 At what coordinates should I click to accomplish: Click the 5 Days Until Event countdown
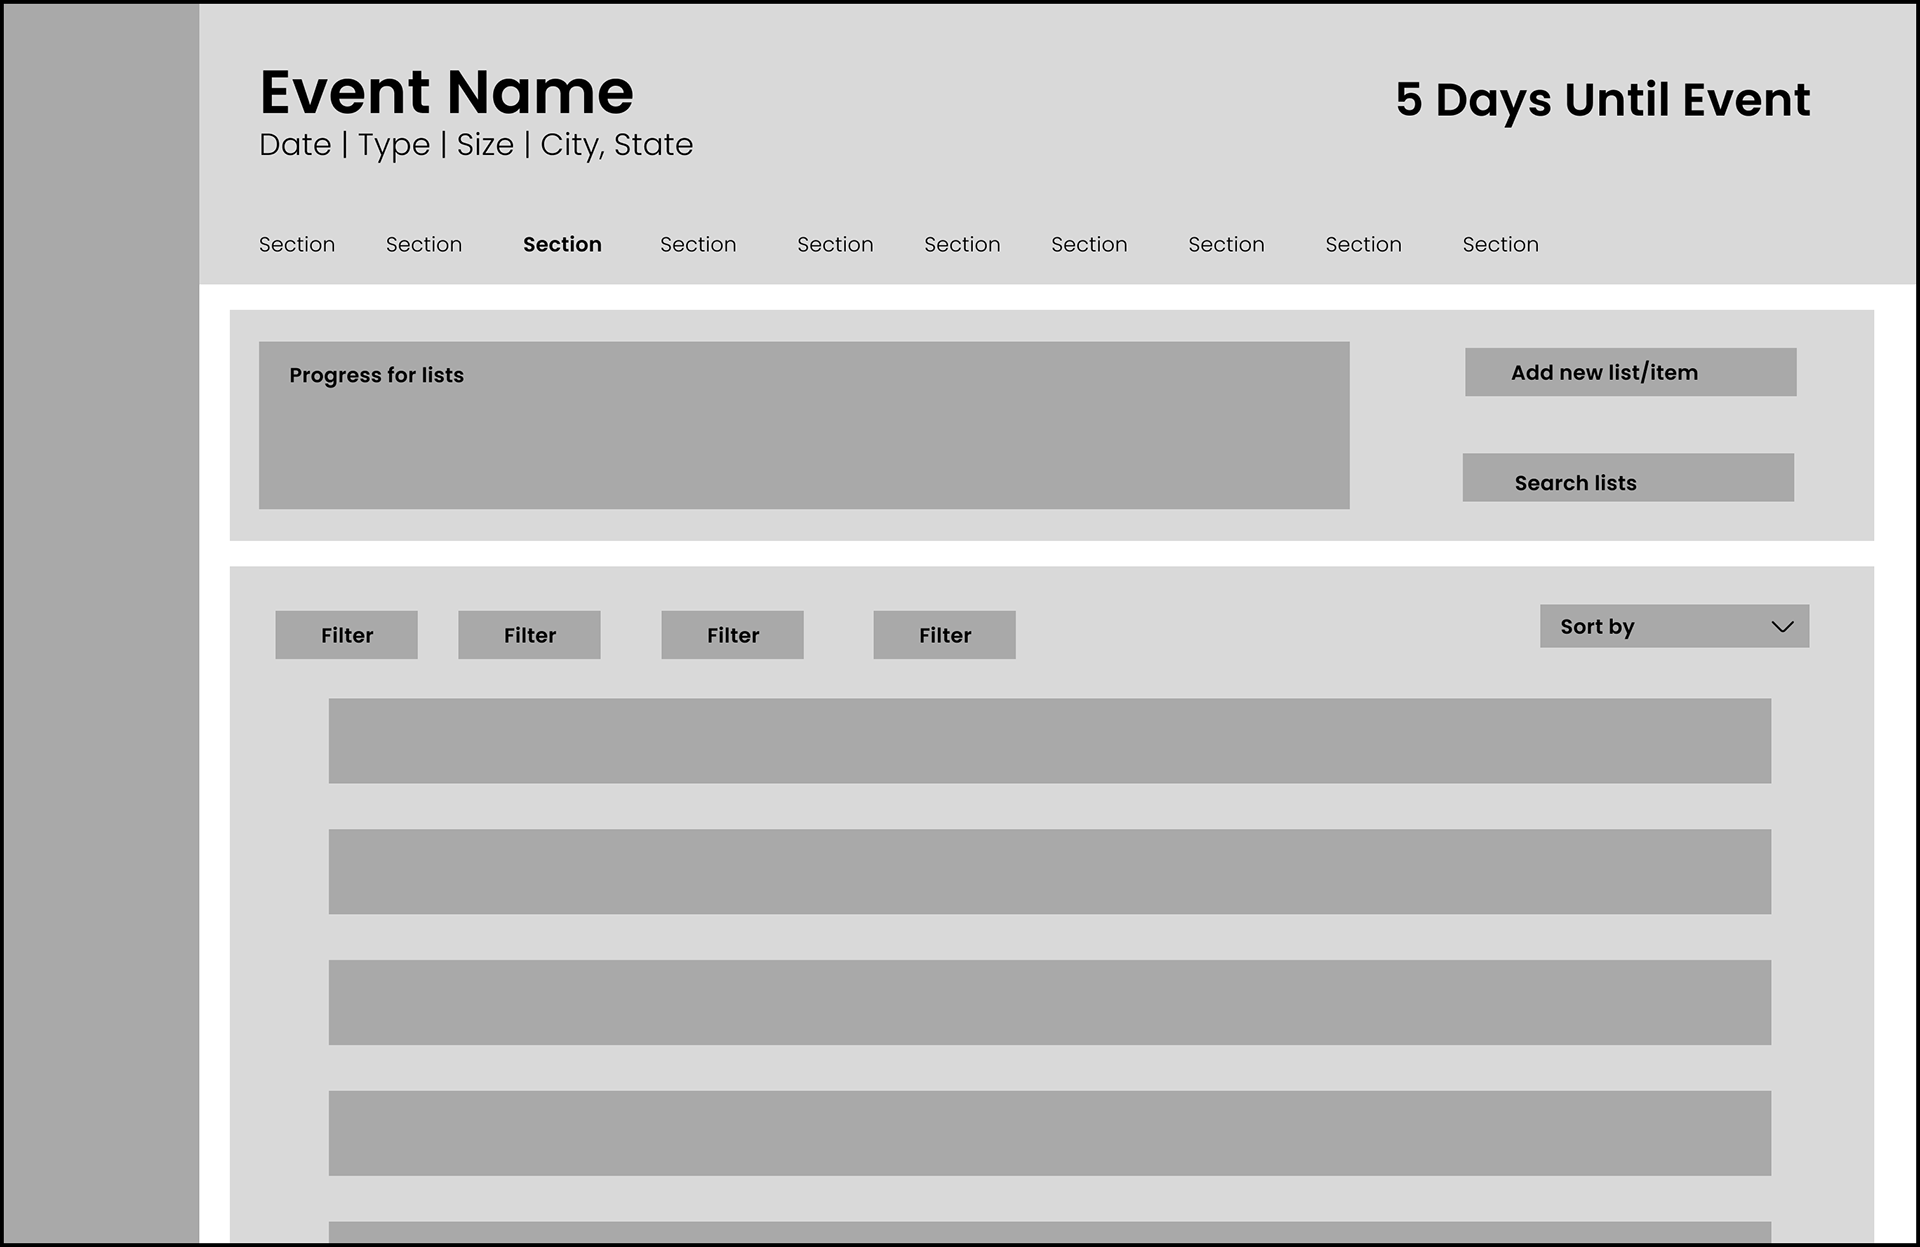[1602, 99]
